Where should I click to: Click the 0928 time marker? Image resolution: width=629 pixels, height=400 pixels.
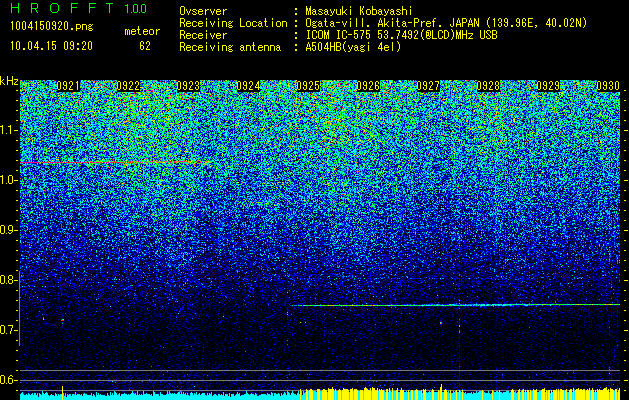(488, 86)
